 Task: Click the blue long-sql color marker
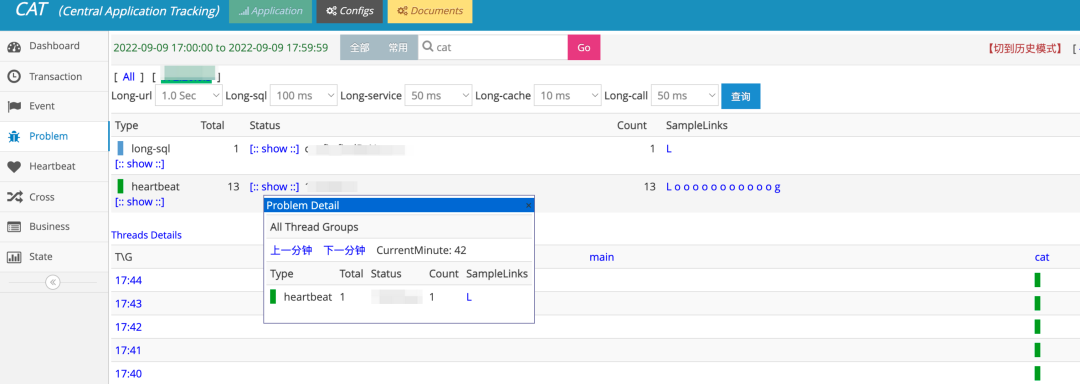tap(121, 148)
